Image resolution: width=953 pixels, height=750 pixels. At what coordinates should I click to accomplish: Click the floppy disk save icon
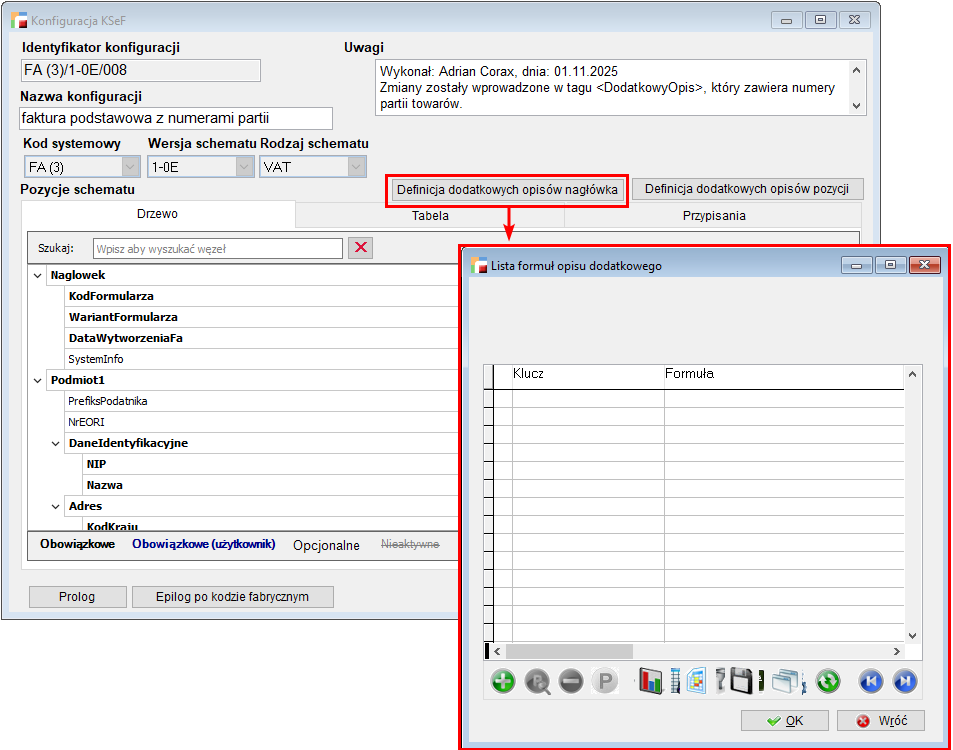[x=741, y=682]
